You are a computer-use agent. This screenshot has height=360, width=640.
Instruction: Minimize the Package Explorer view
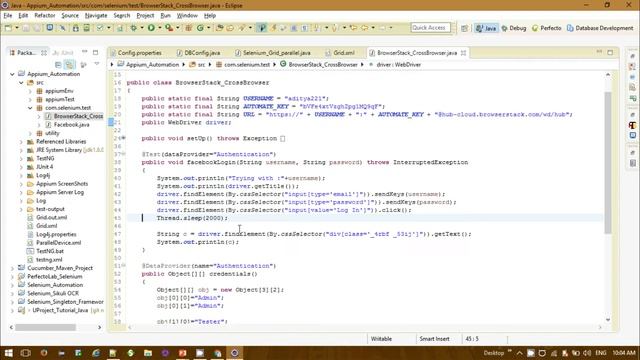84,52
